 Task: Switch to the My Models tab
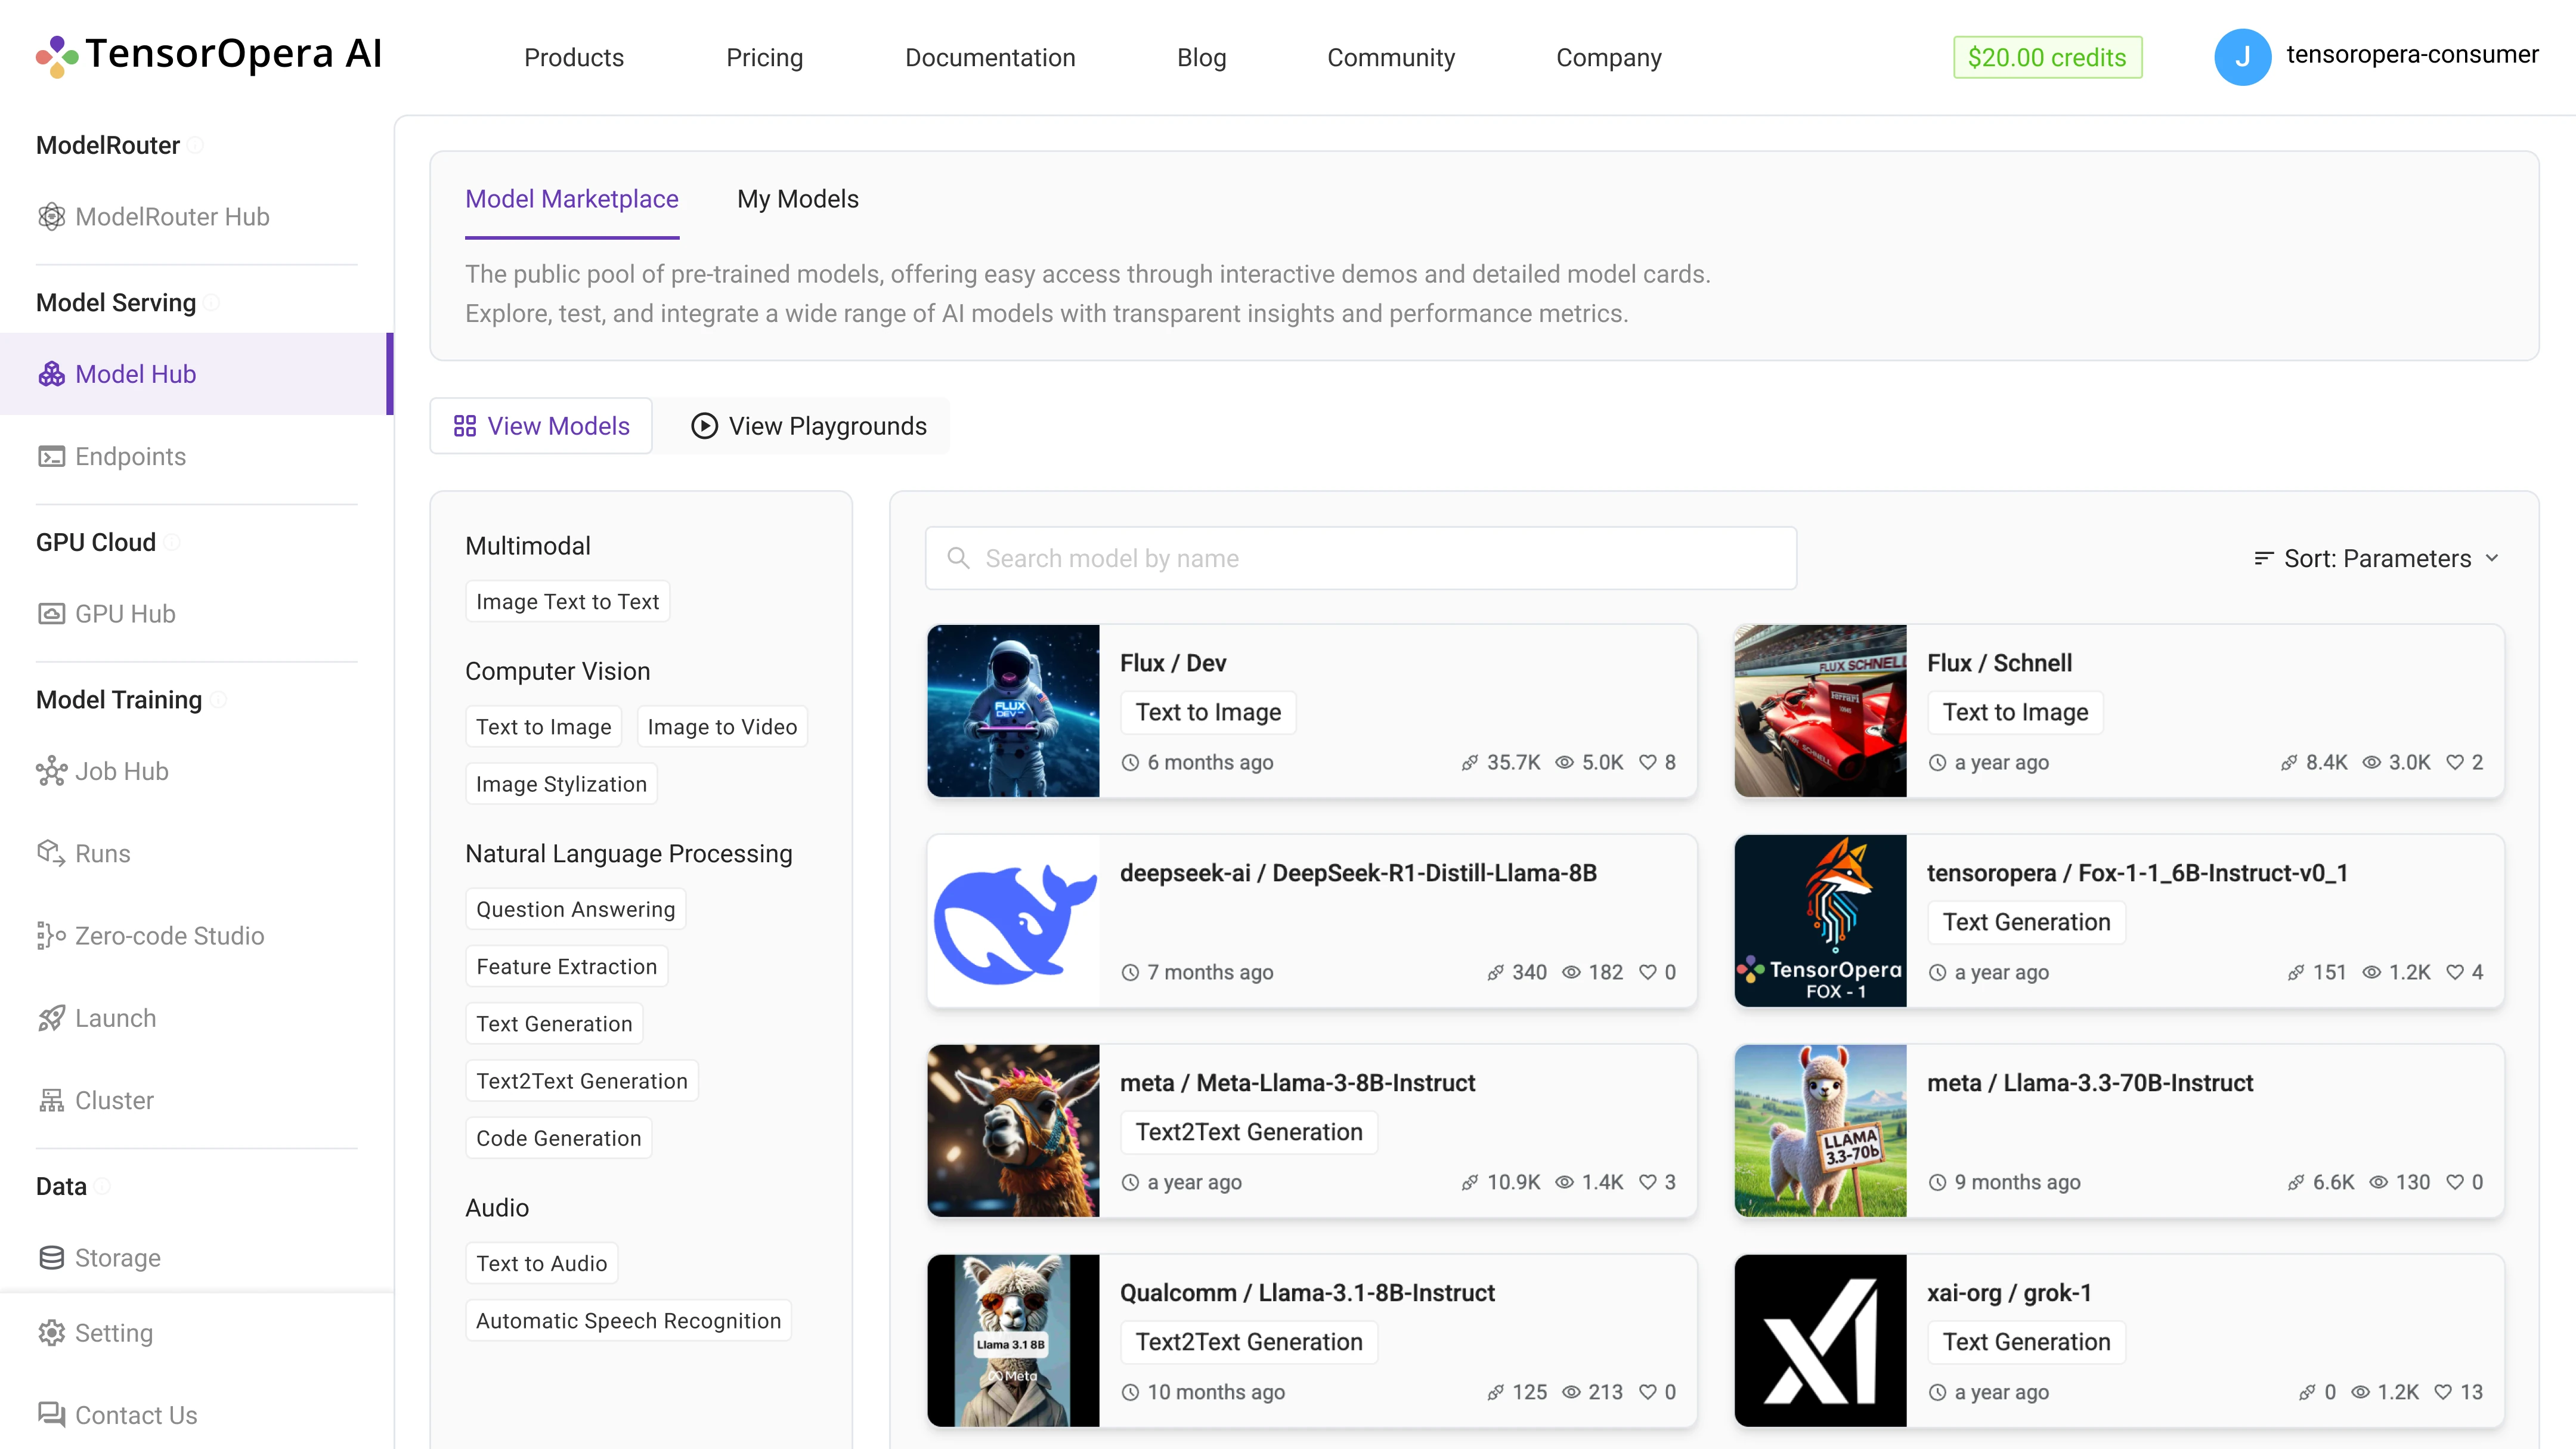[797, 199]
